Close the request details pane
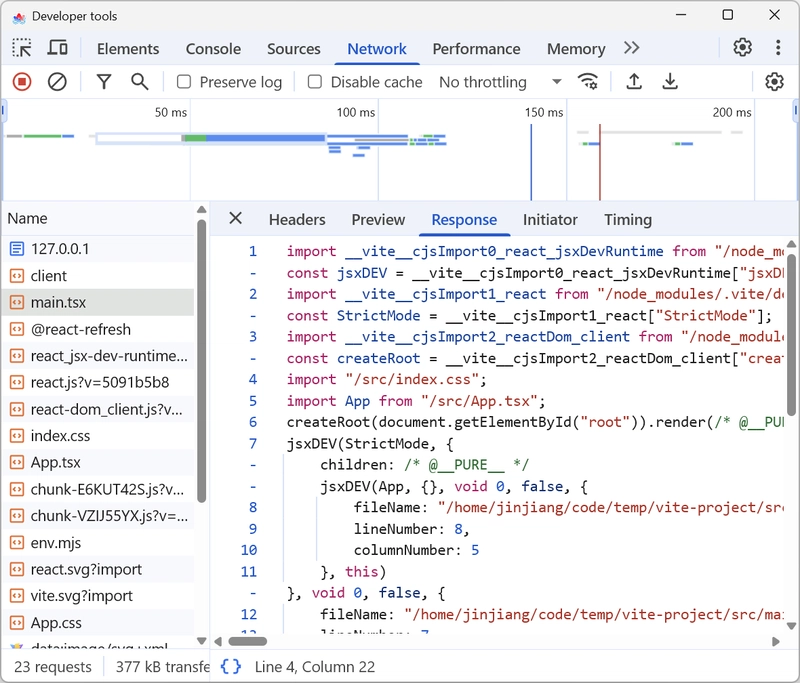 tap(235, 218)
